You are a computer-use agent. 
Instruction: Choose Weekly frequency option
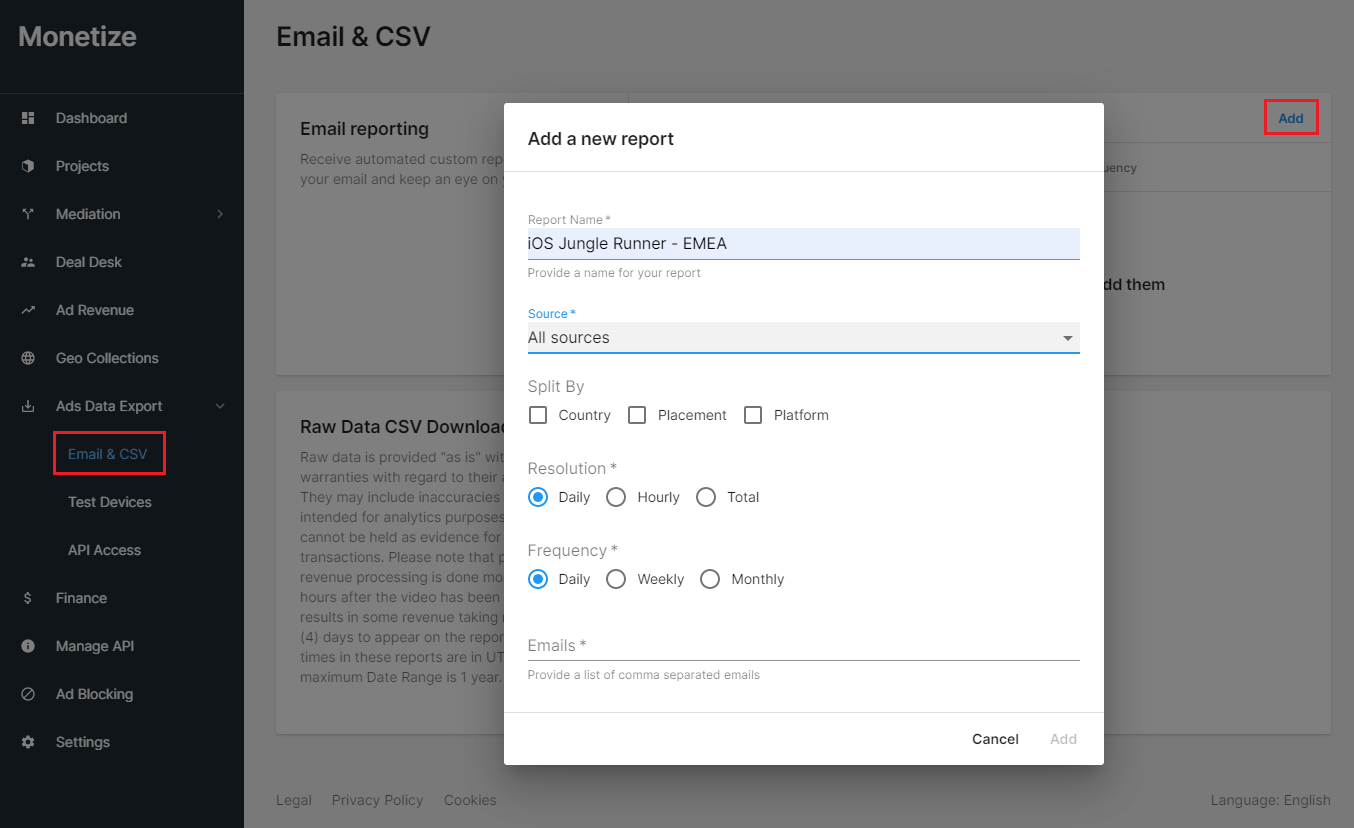point(616,579)
